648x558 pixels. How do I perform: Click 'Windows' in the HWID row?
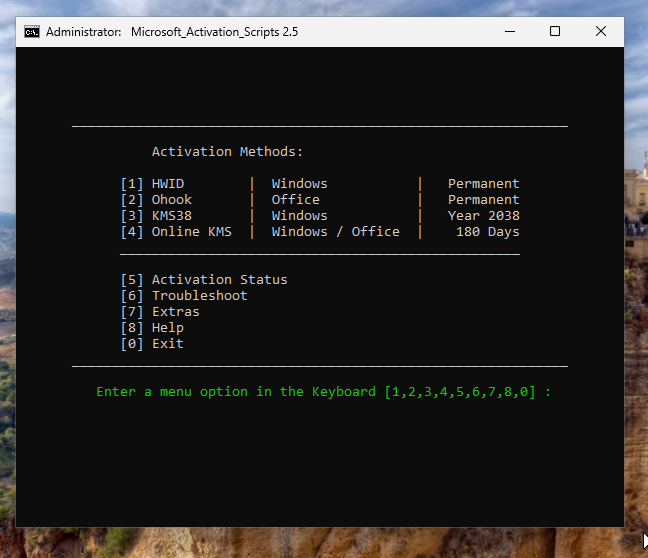(300, 184)
